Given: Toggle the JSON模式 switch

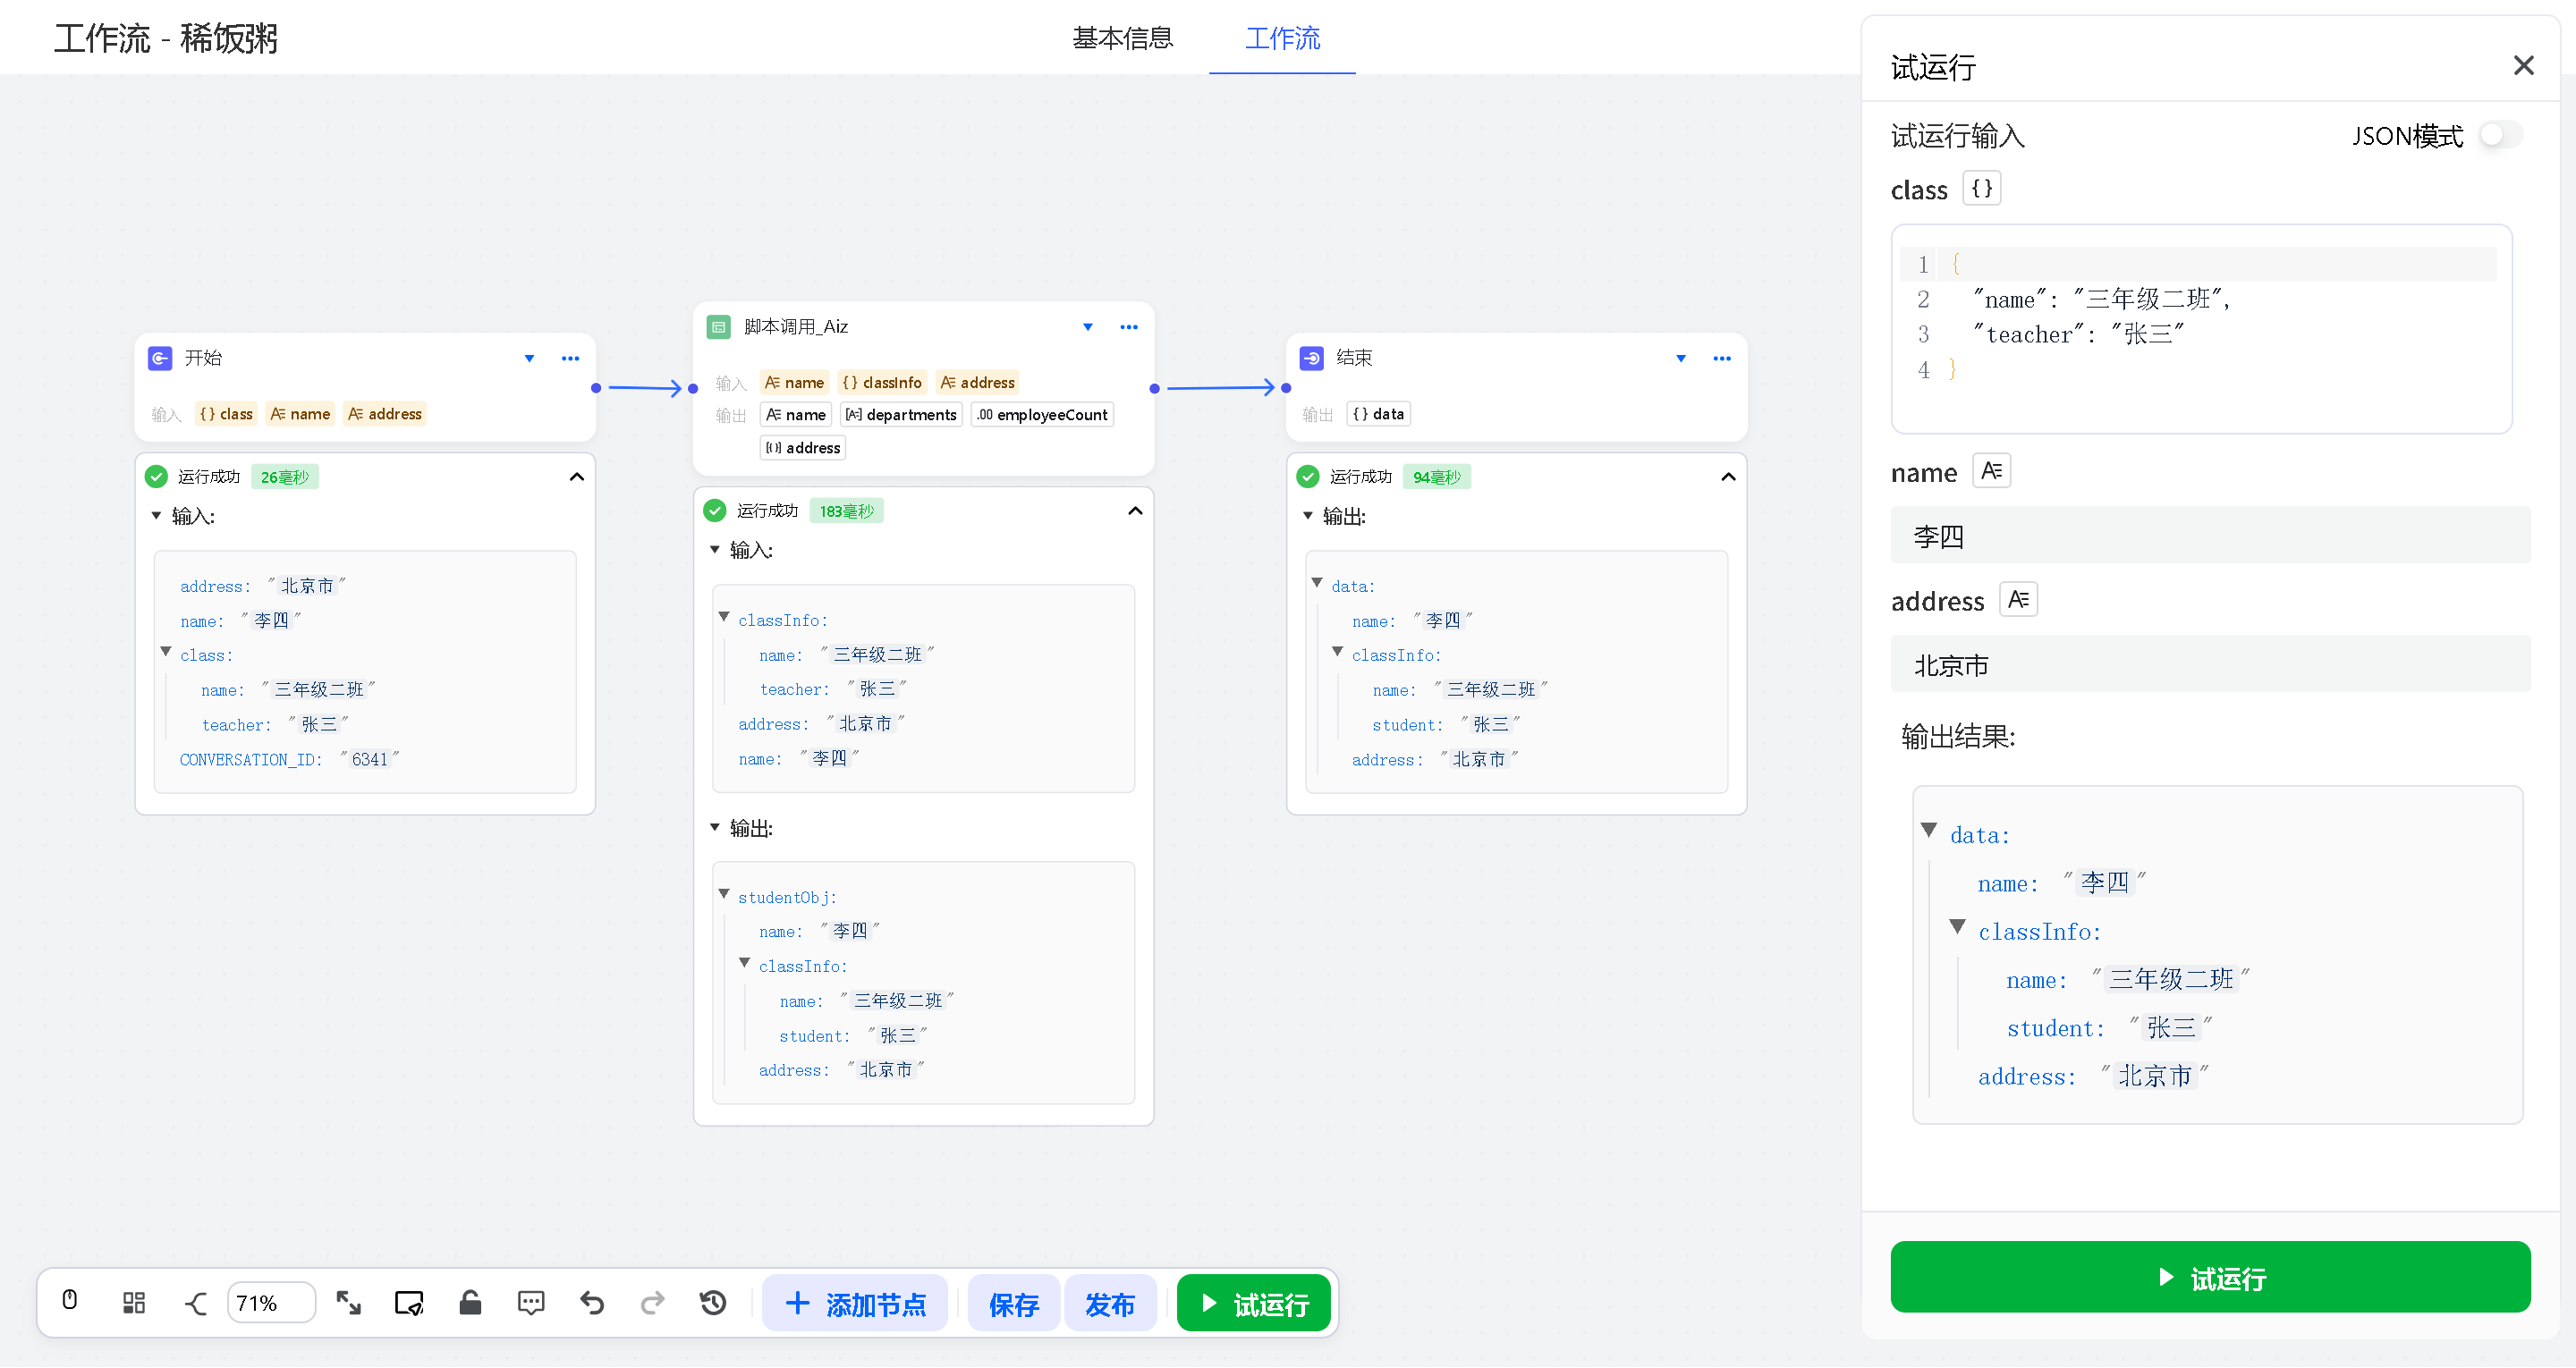Looking at the screenshot, I should click(x=2499, y=135).
